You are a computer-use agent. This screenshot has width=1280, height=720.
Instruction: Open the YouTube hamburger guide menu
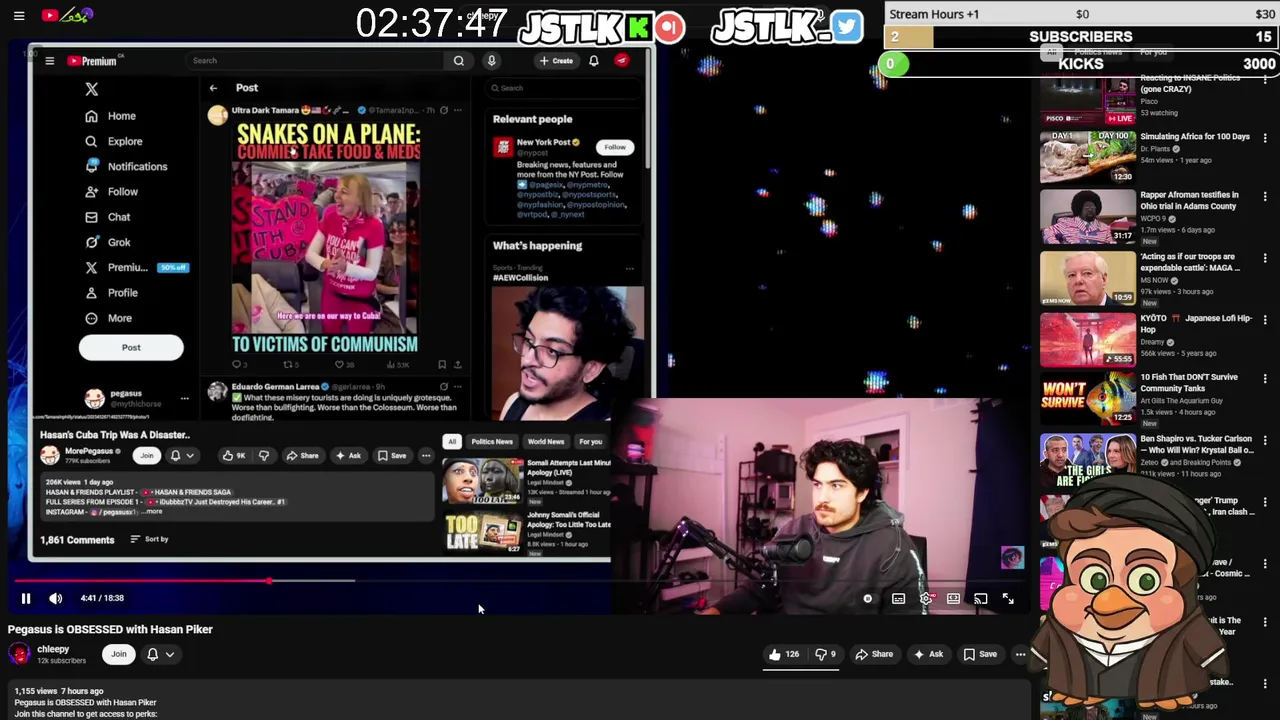click(19, 16)
